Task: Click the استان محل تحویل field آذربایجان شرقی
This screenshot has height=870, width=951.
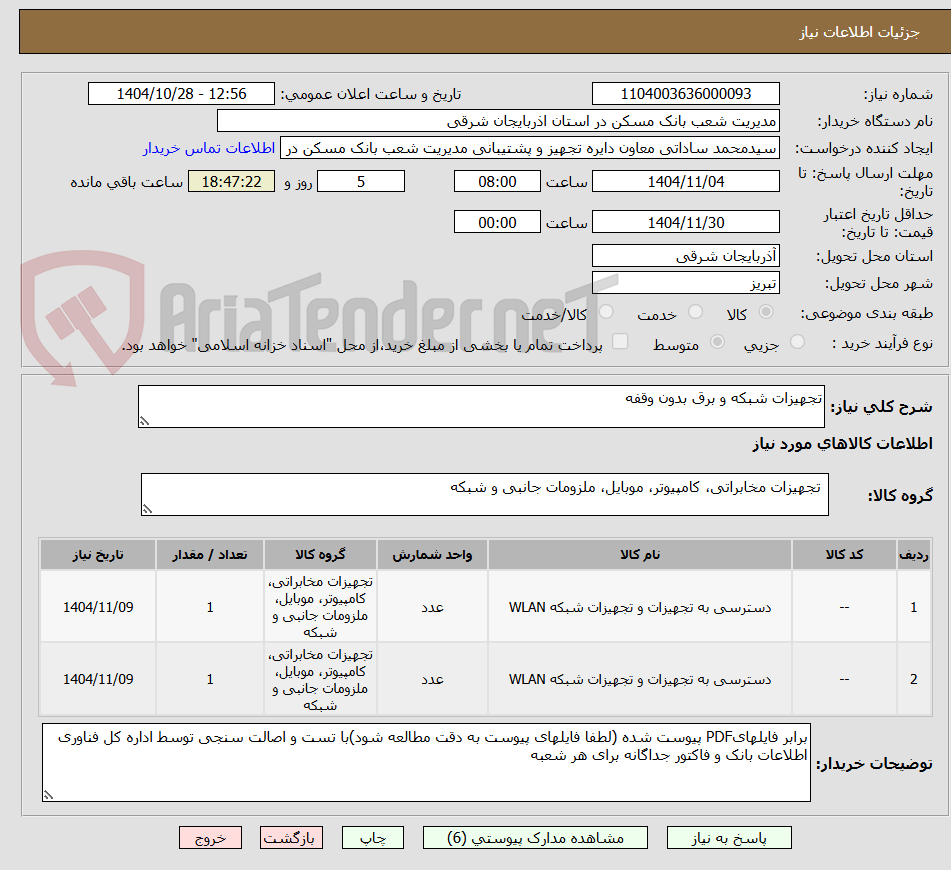Action: click(685, 256)
